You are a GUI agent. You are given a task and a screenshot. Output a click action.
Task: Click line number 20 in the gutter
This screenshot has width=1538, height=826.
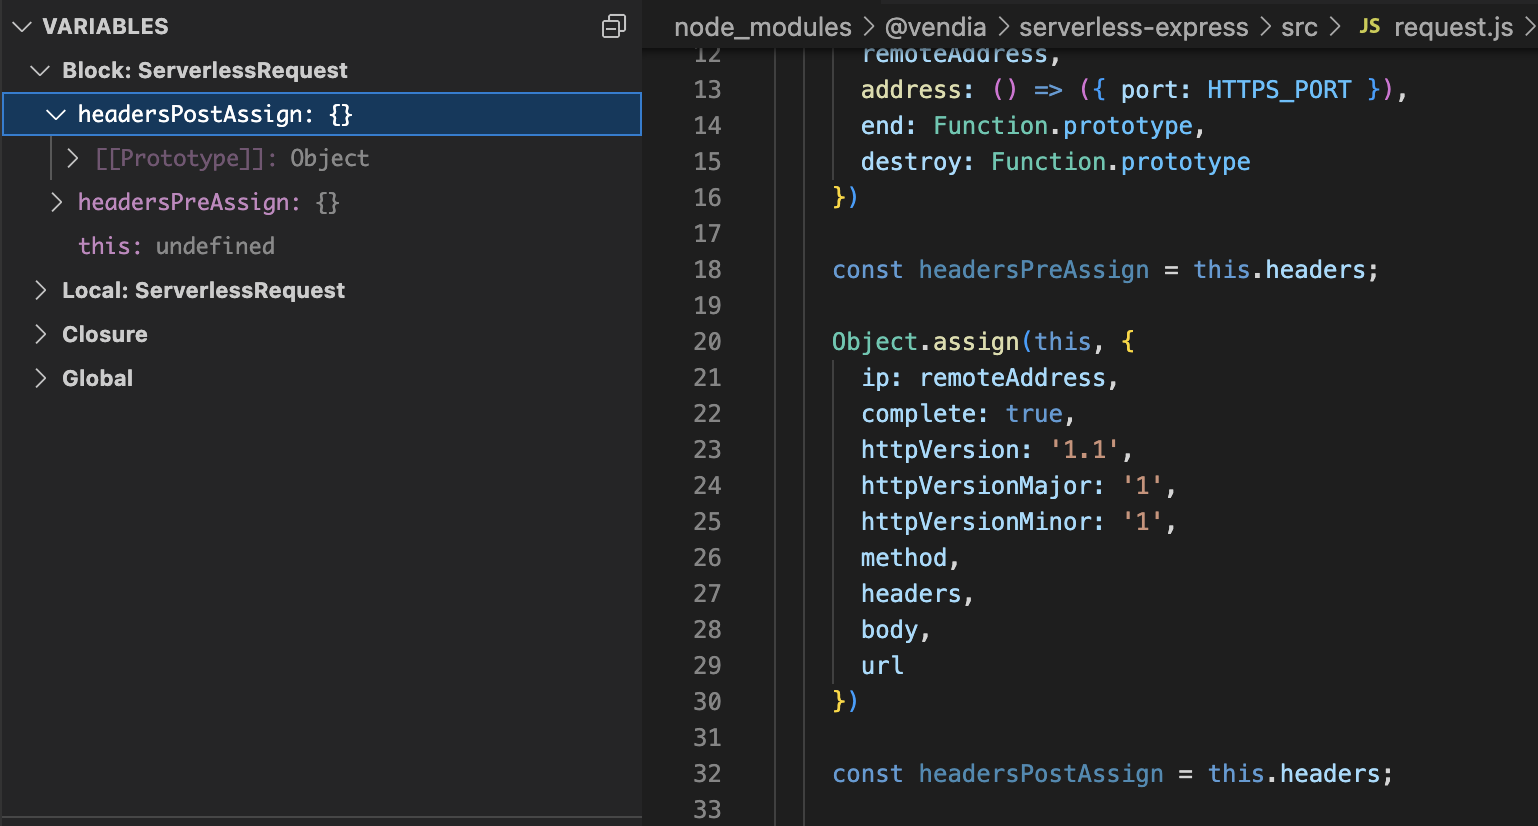[x=707, y=342]
